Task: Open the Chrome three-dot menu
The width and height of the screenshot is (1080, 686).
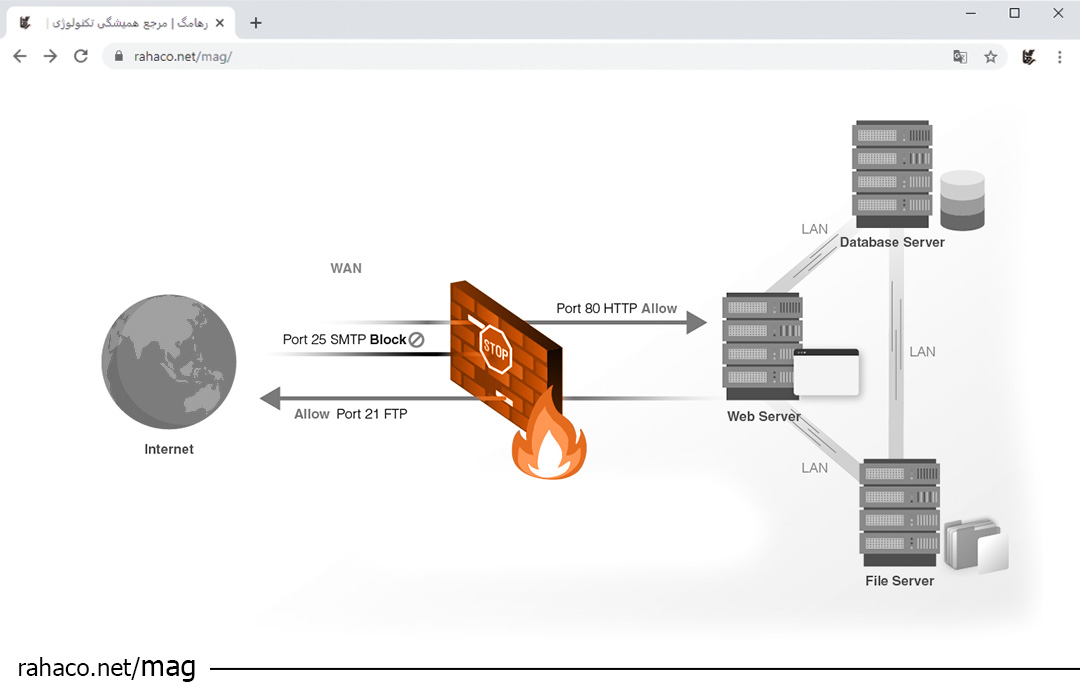Action: tap(1060, 57)
